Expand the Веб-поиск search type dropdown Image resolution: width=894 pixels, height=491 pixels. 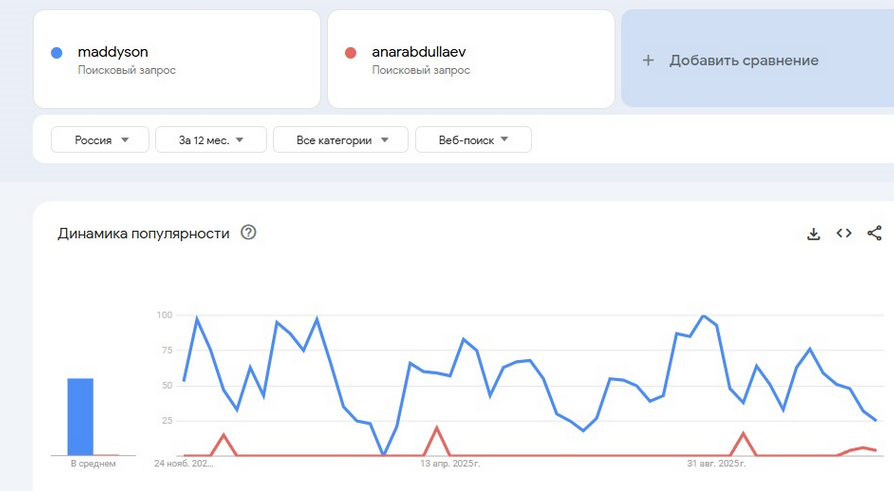pyautogui.click(x=473, y=140)
